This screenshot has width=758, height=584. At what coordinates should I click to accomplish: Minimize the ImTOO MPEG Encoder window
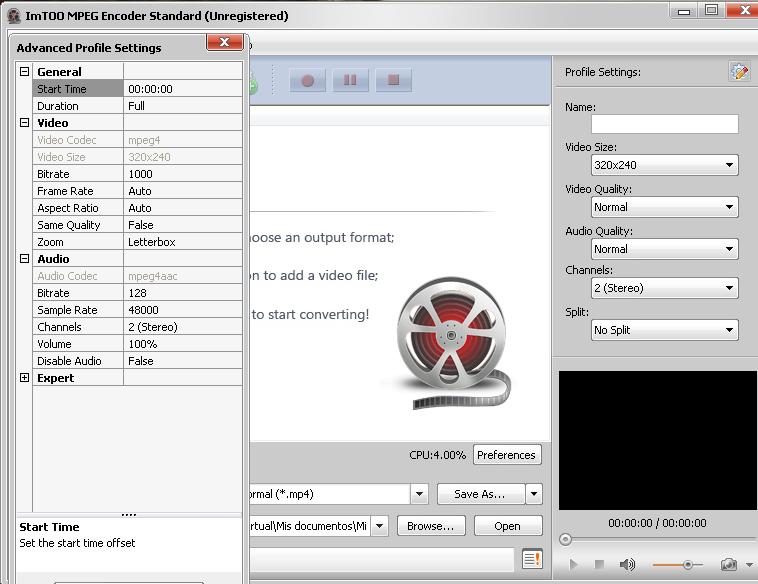point(684,11)
